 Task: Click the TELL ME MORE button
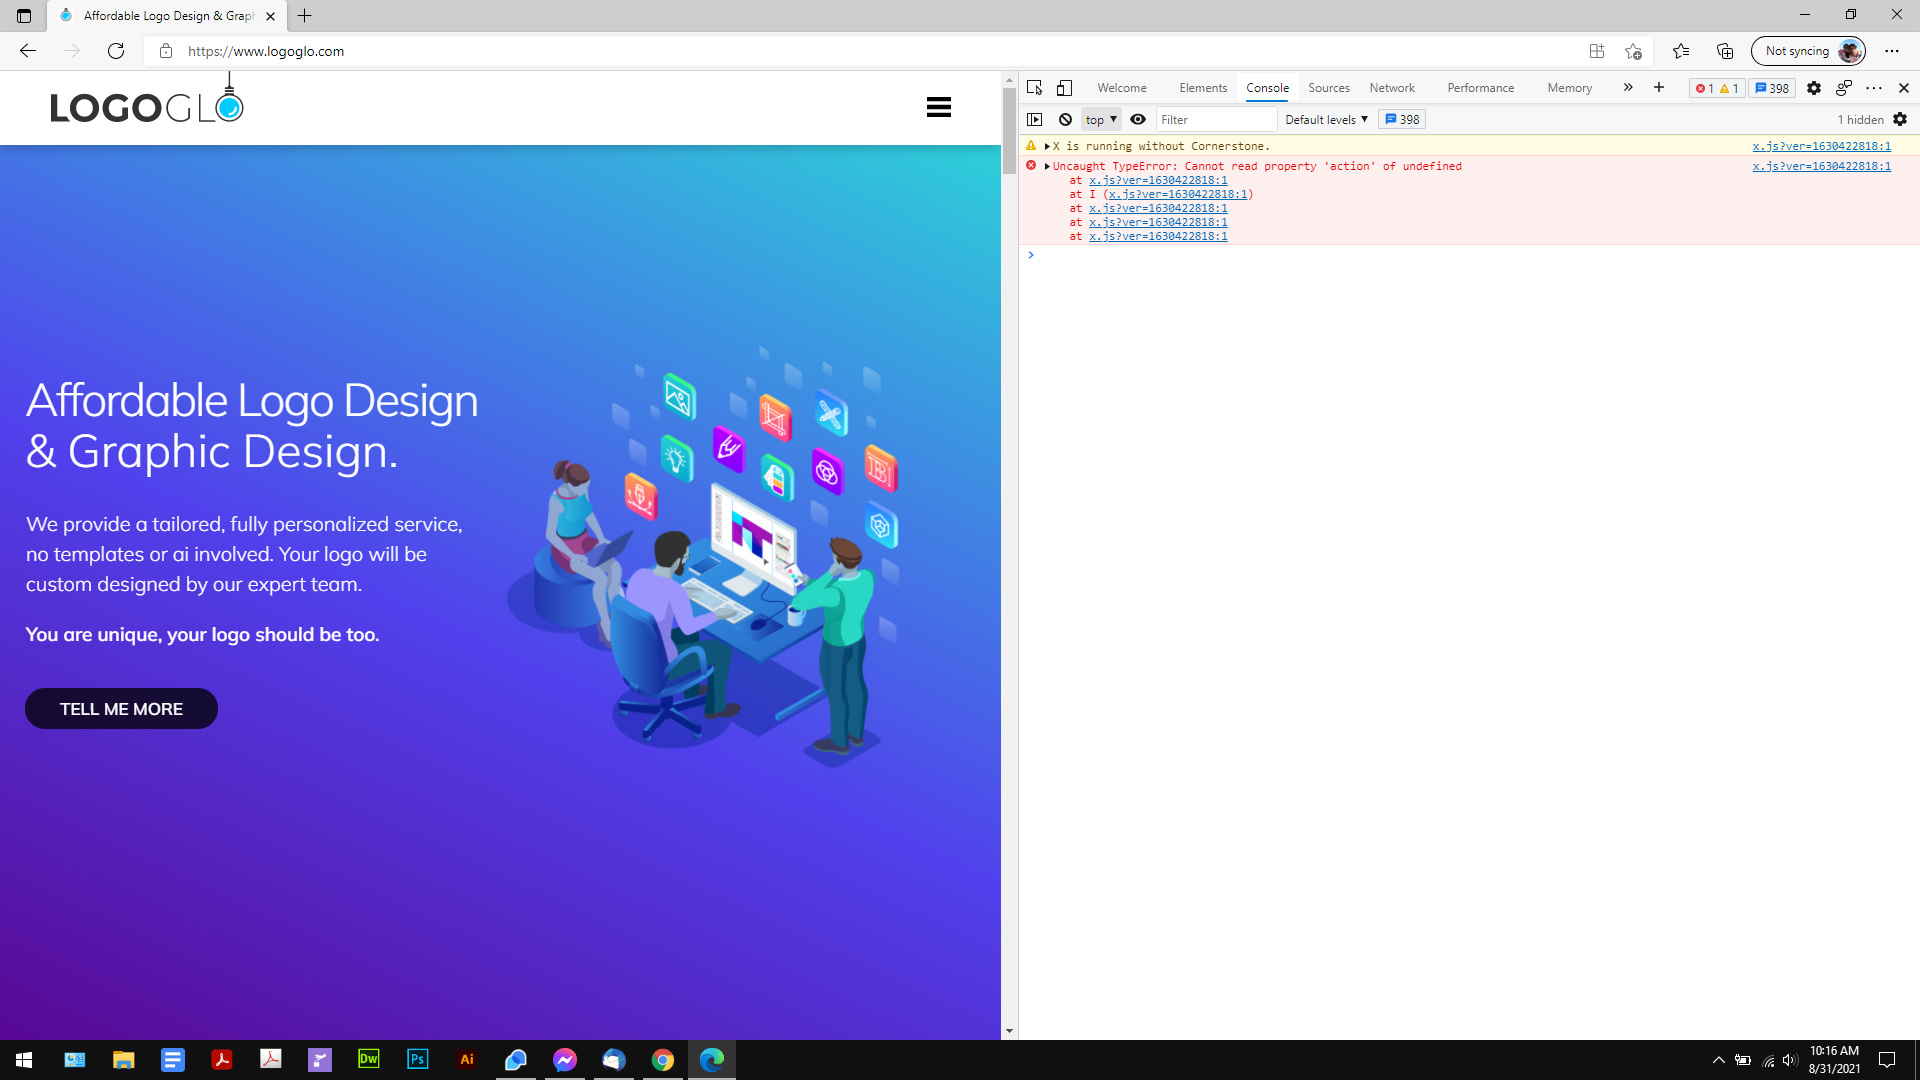tap(121, 708)
